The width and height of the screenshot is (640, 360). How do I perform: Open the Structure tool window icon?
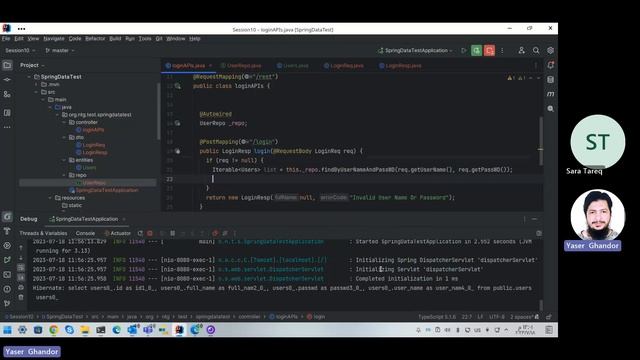pyautogui.click(x=7, y=94)
